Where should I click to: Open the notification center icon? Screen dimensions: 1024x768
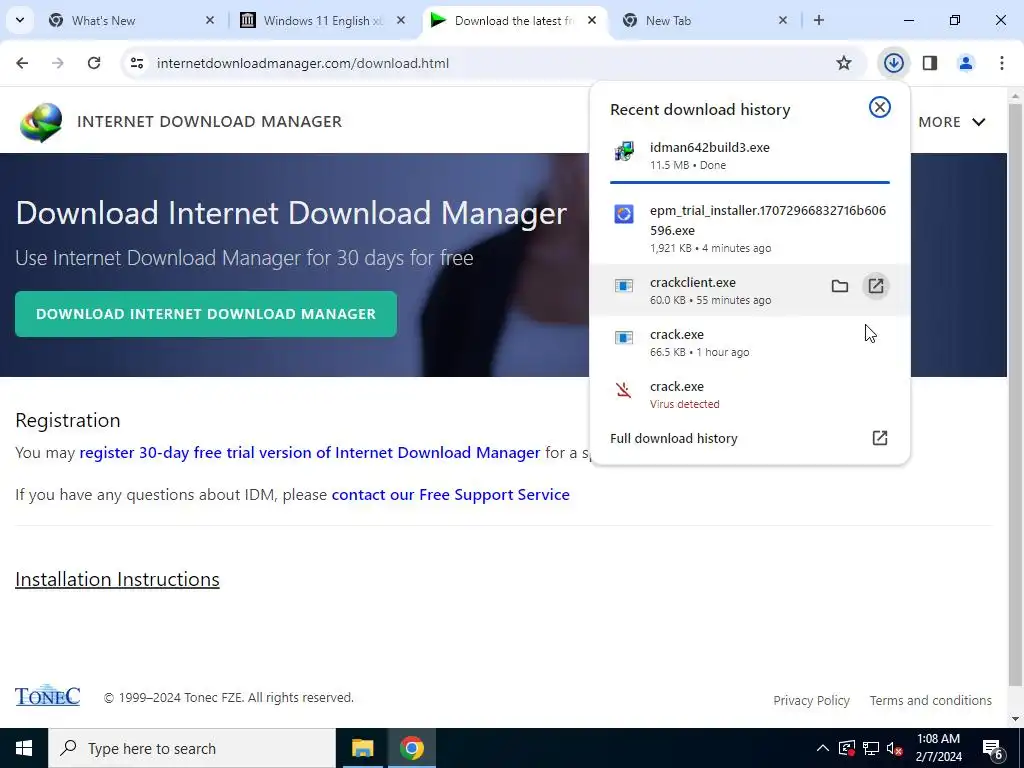coord(993,749)
